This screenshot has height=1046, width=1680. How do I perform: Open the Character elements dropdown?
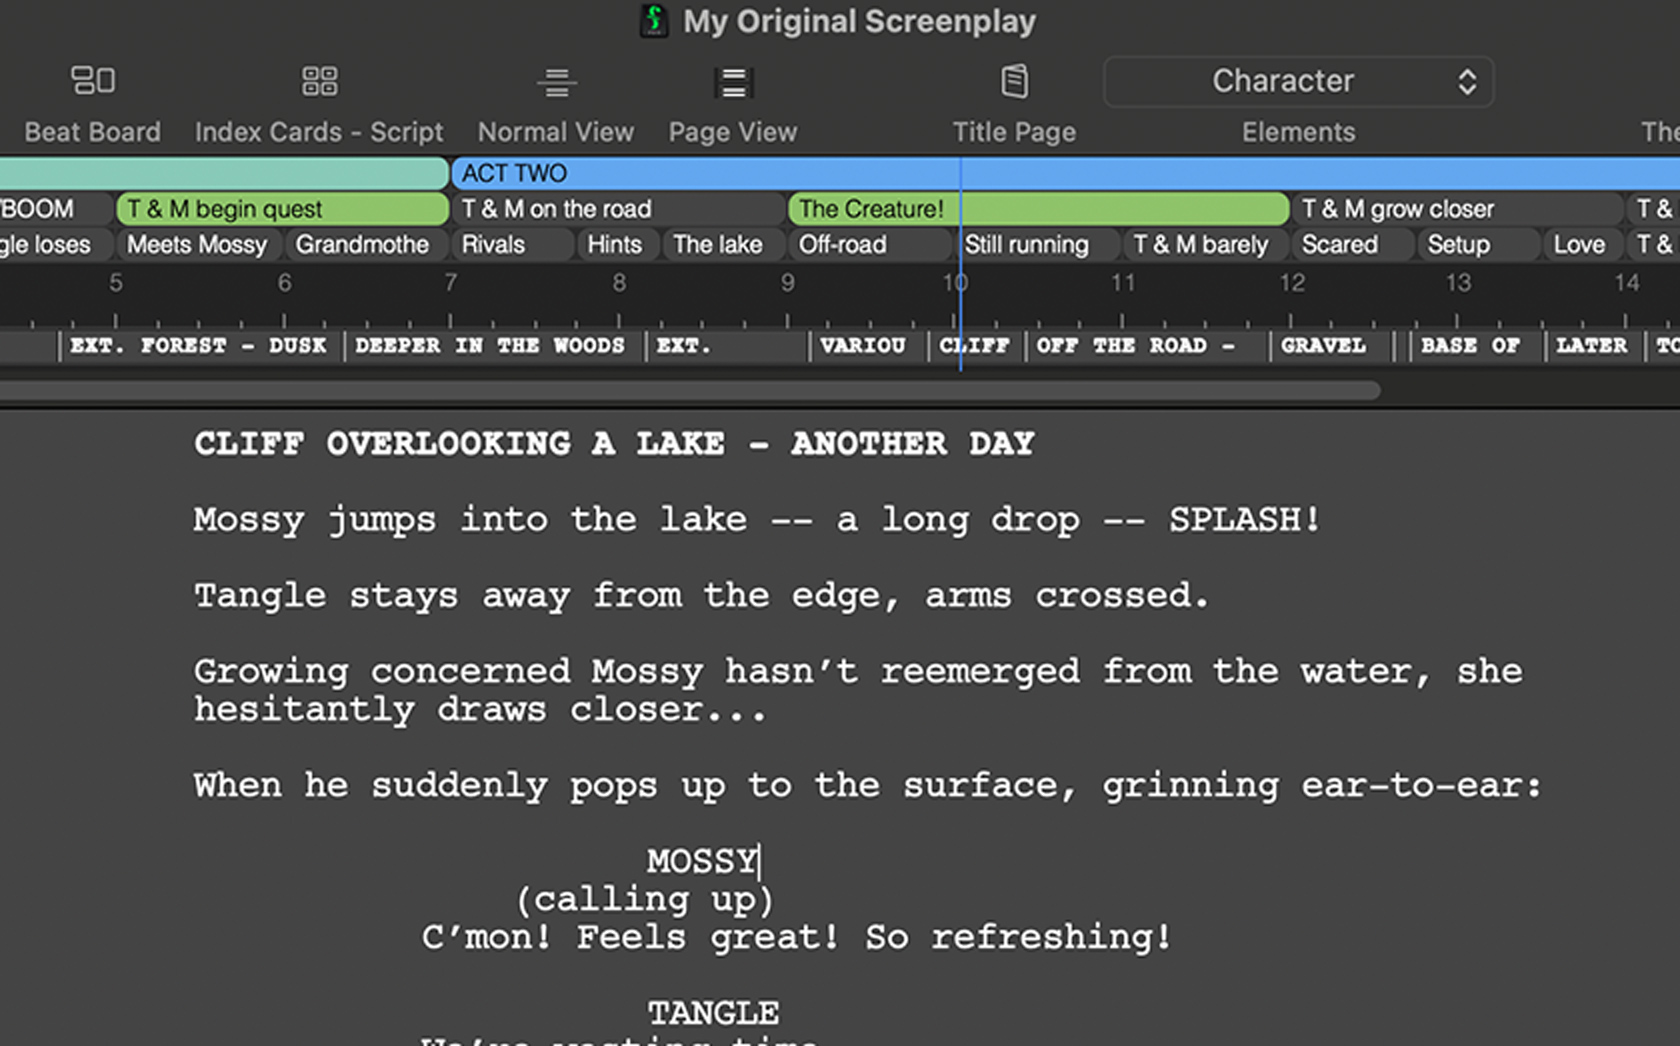(1282, 81)
